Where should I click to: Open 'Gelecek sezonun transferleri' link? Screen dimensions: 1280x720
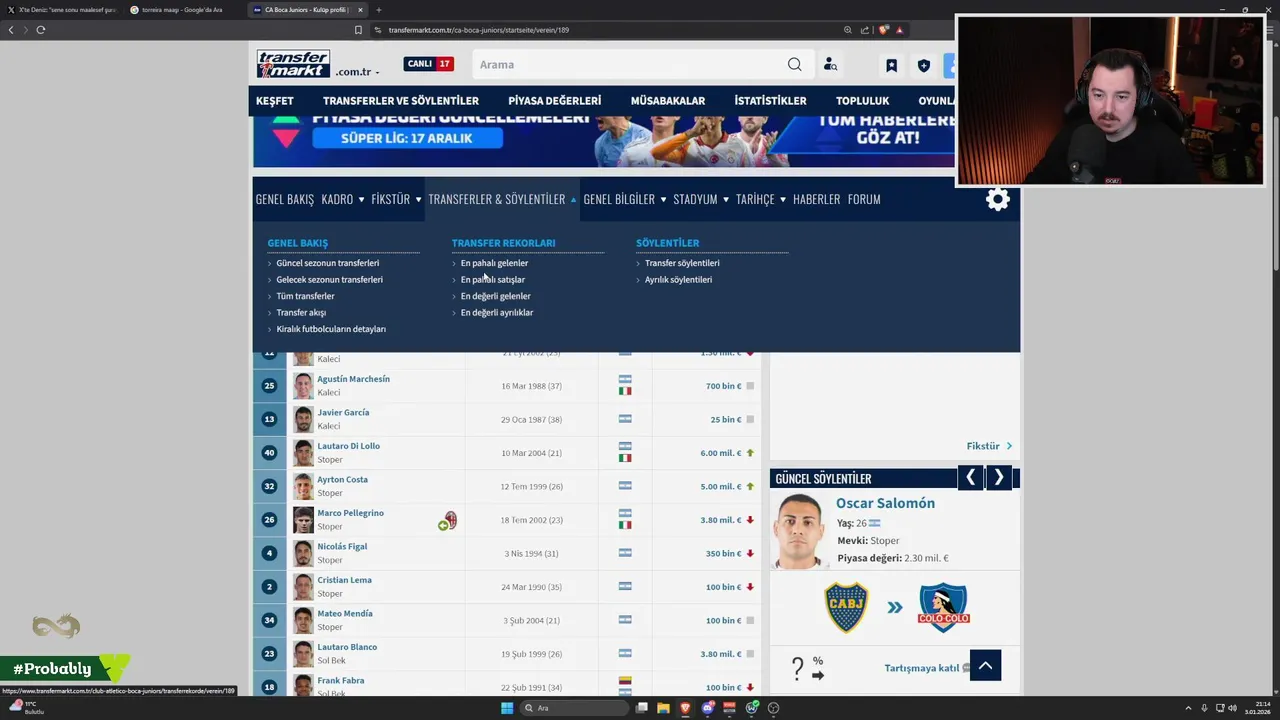click(329, 280)
